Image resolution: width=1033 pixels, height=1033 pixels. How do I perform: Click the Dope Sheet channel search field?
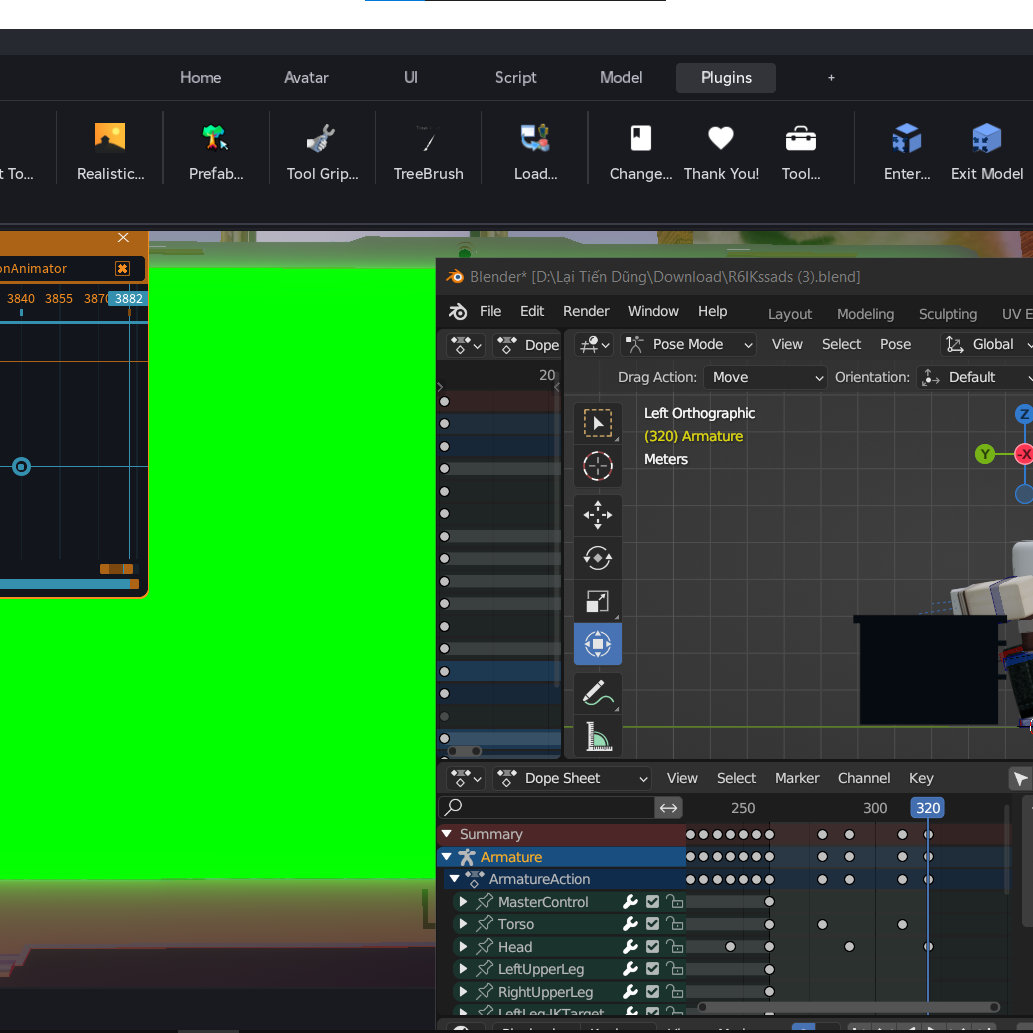click(x=547, y=807)
